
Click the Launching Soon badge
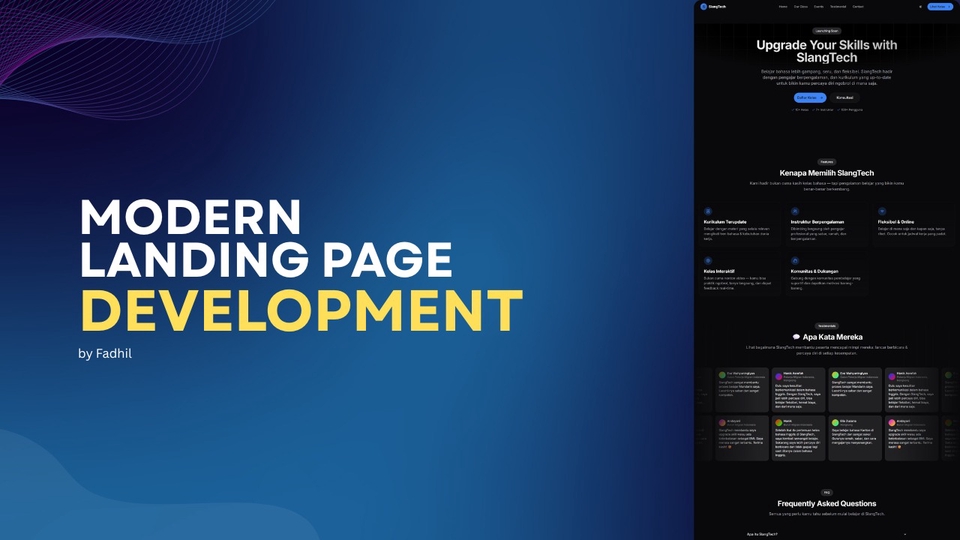(826, 31)
